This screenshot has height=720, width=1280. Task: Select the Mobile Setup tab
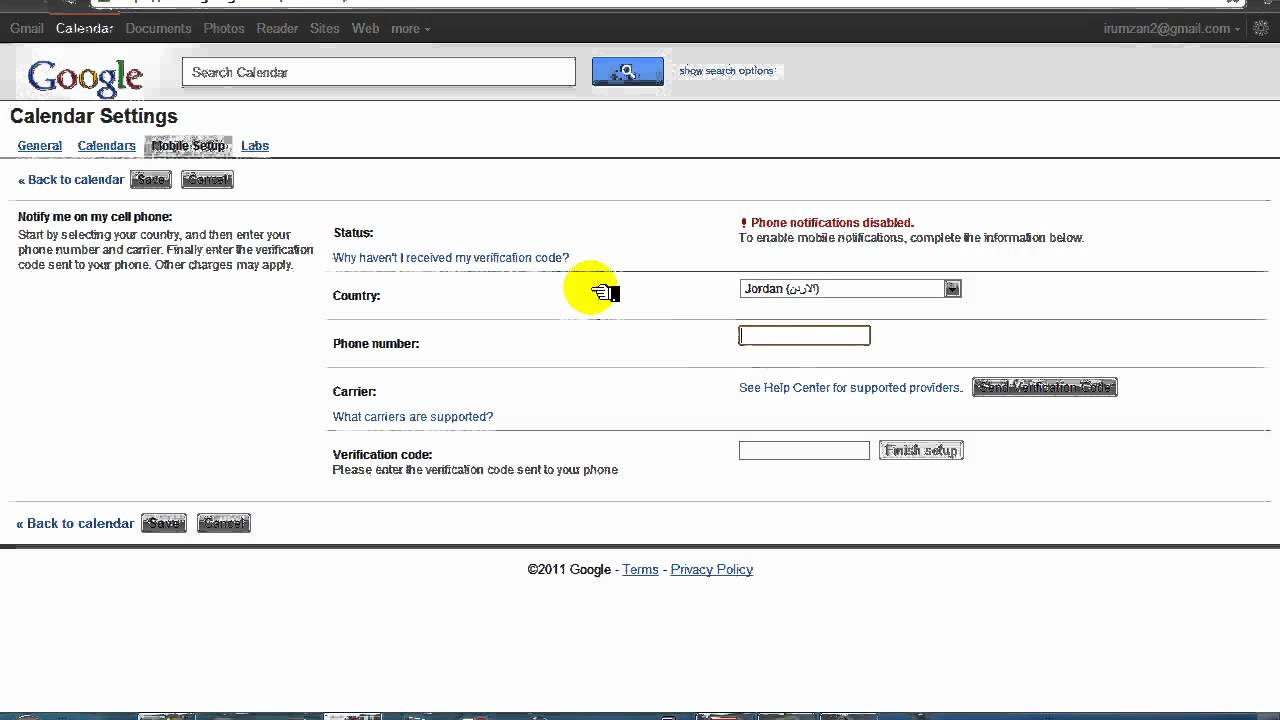(189, 146)
